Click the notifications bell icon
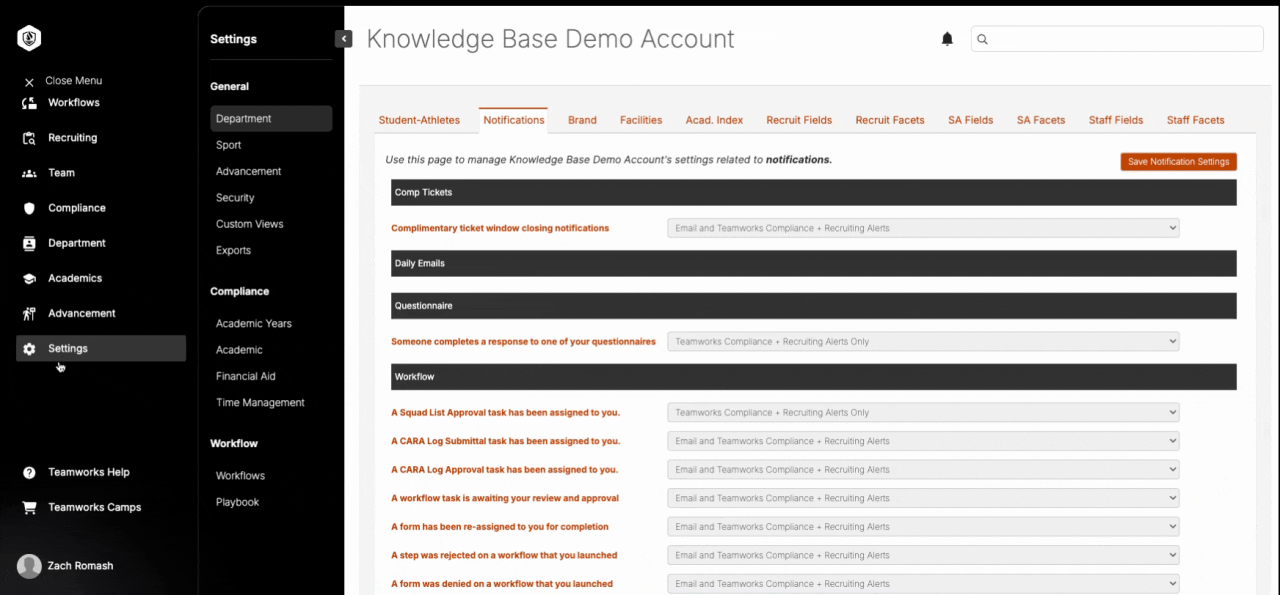The width and height of the screenshot is (1280, 595). [947, 39]
